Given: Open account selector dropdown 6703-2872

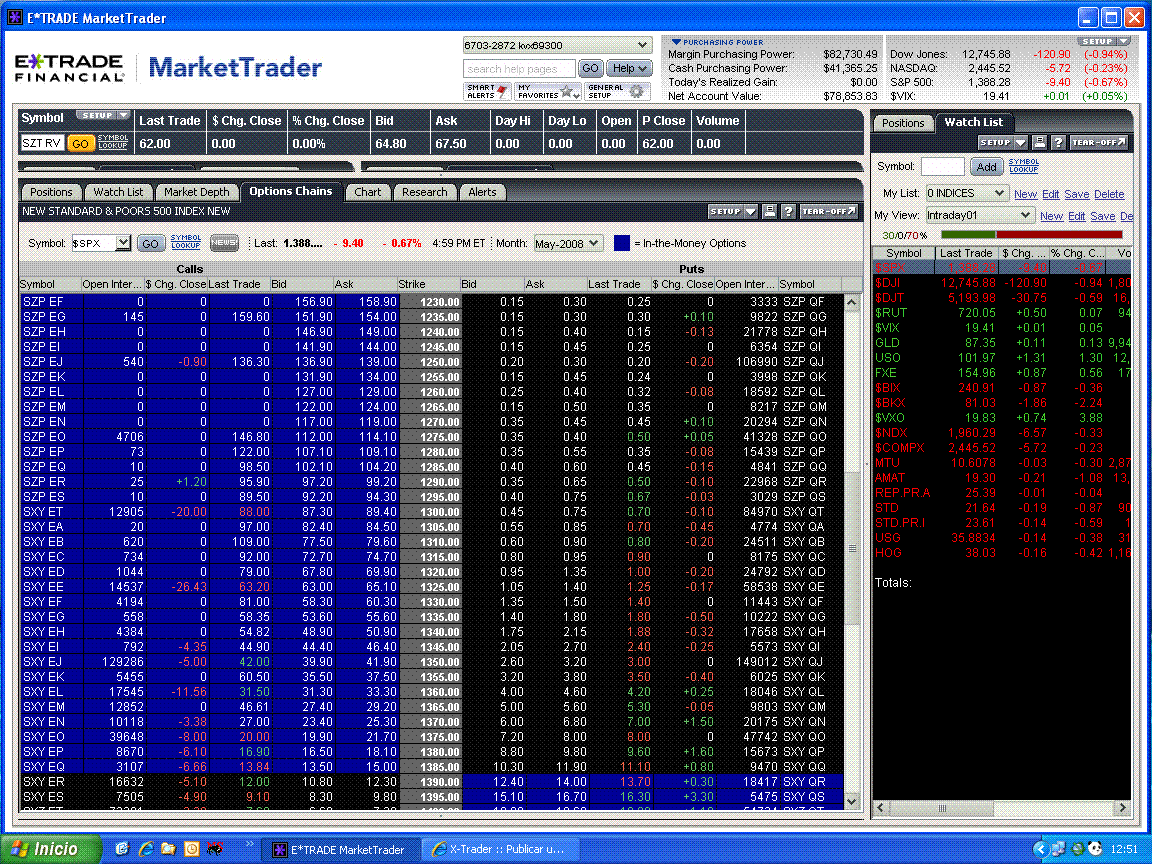Looking at the screenshot, I should (557, 46).
